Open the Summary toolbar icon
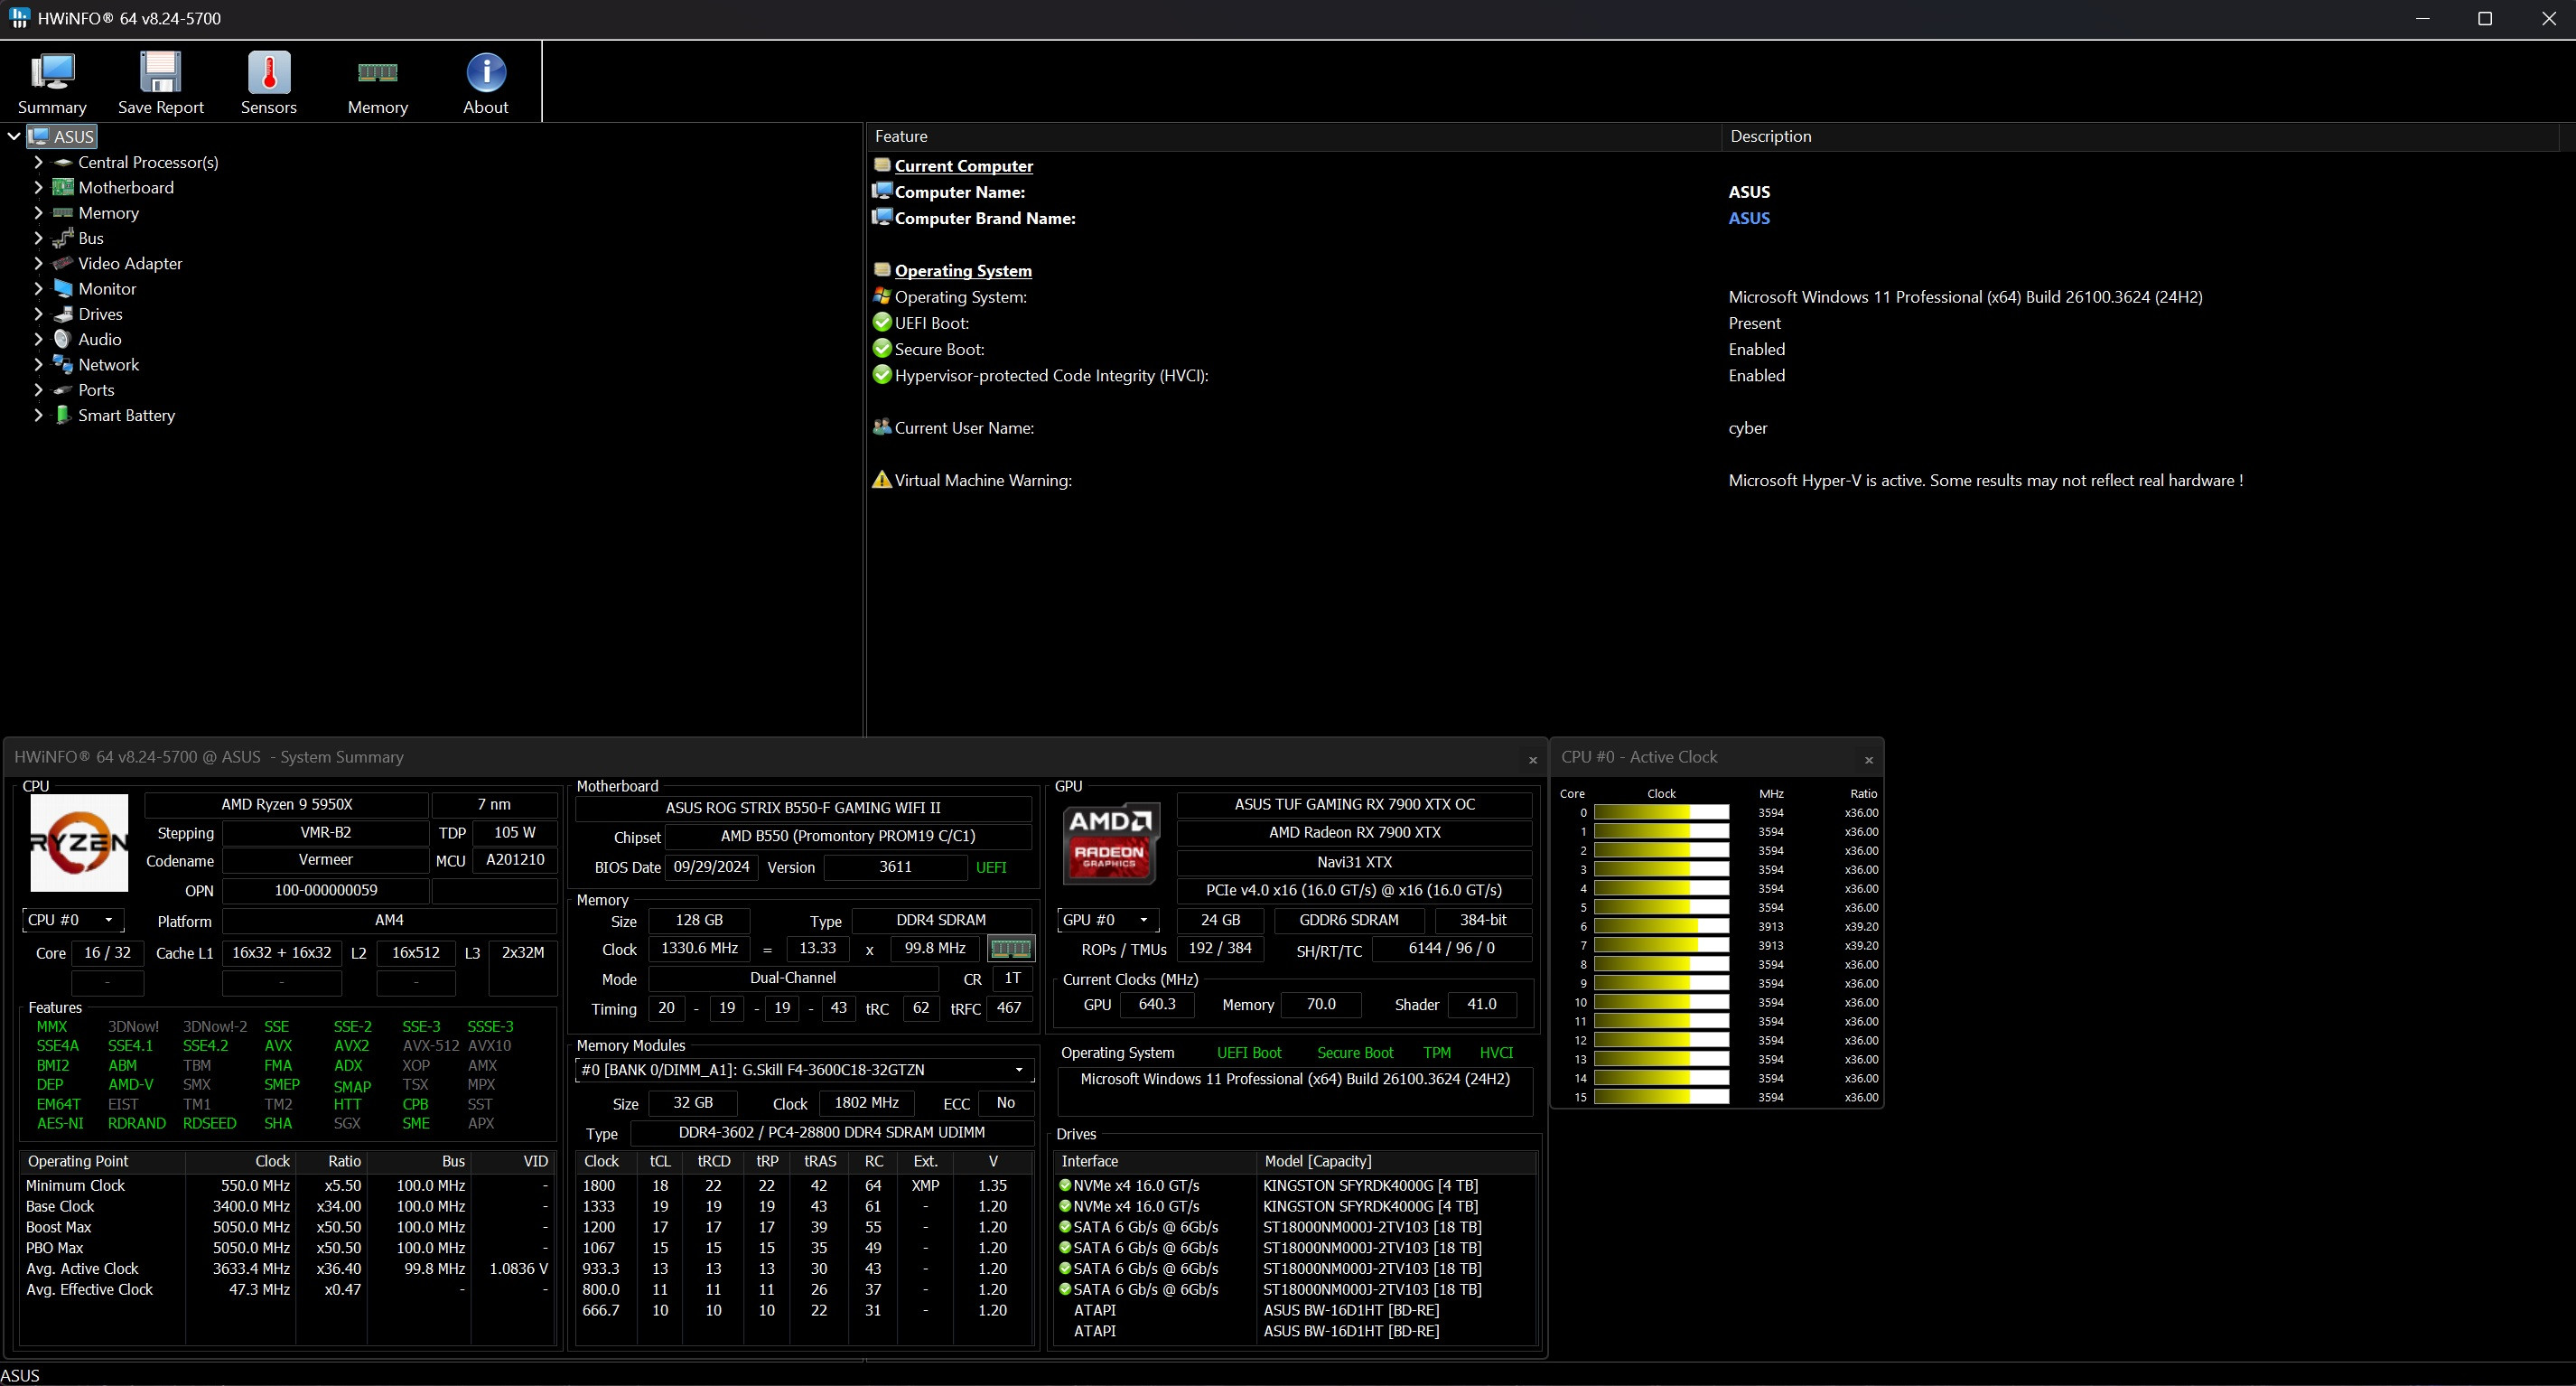 point(52,72)
